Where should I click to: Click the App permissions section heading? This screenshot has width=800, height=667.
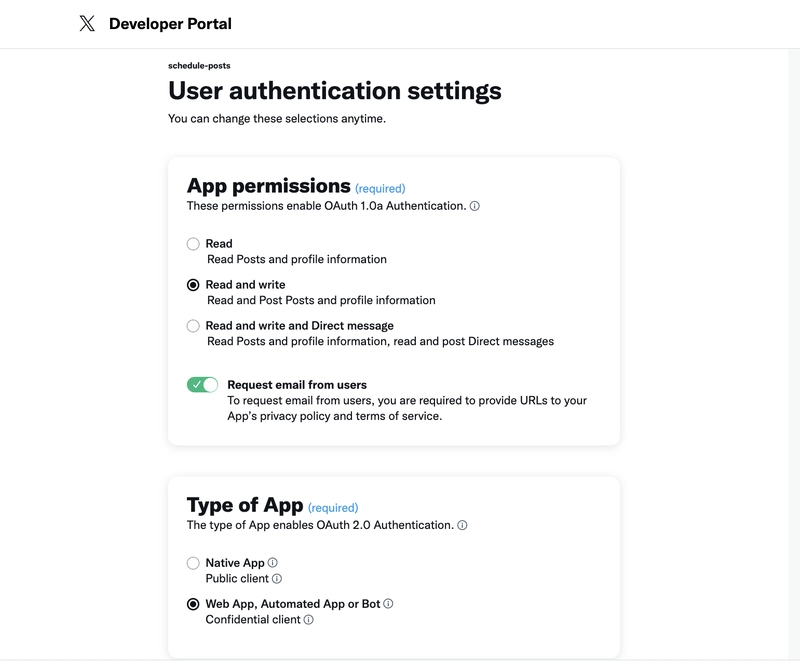pyautogui.click(x=268, y=186)
